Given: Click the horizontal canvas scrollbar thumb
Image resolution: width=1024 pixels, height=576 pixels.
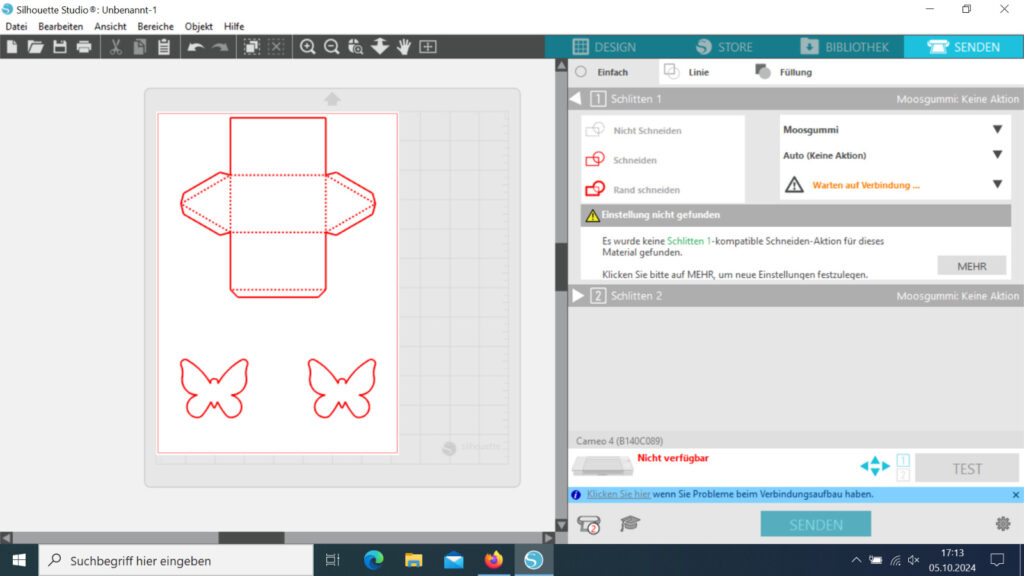Looking at the screenshot, I should [x=251, y=537].
